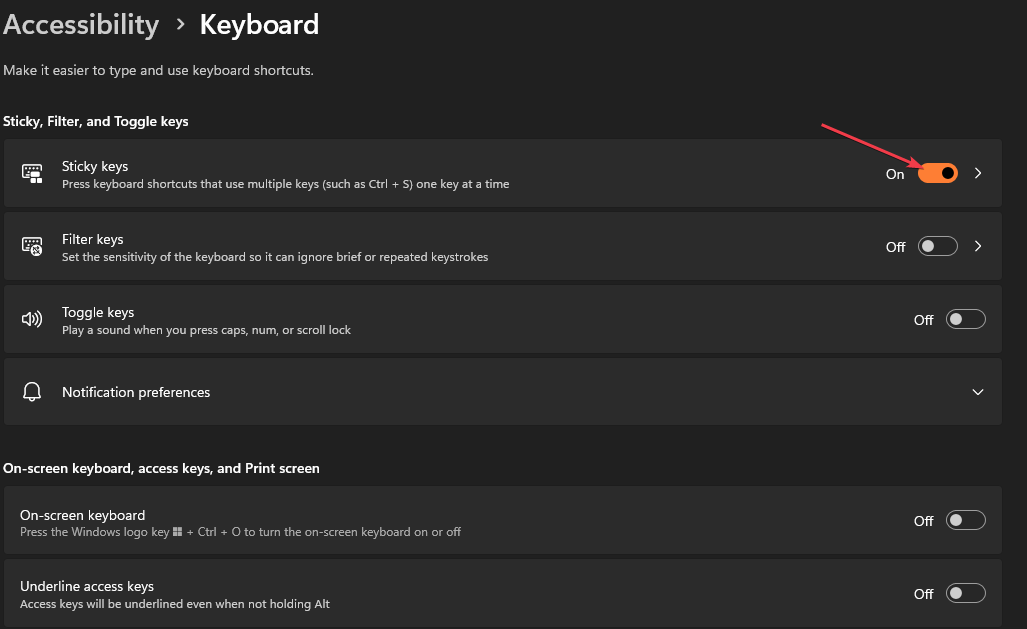
Task: Click the Underline access keys label
Action: [87, 586]
